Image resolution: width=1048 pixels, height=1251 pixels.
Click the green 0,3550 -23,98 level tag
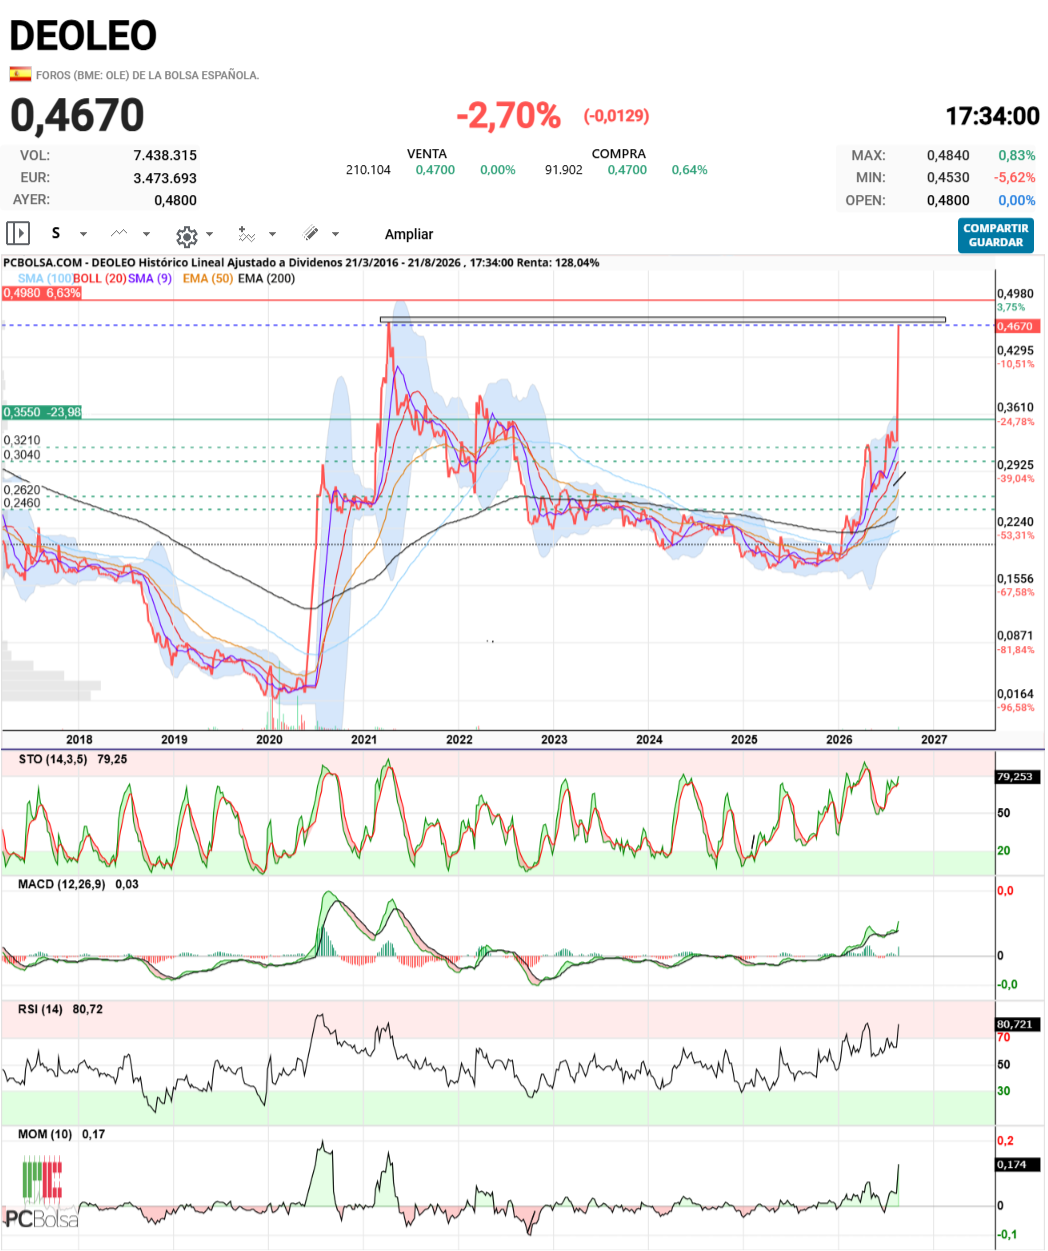42,412
